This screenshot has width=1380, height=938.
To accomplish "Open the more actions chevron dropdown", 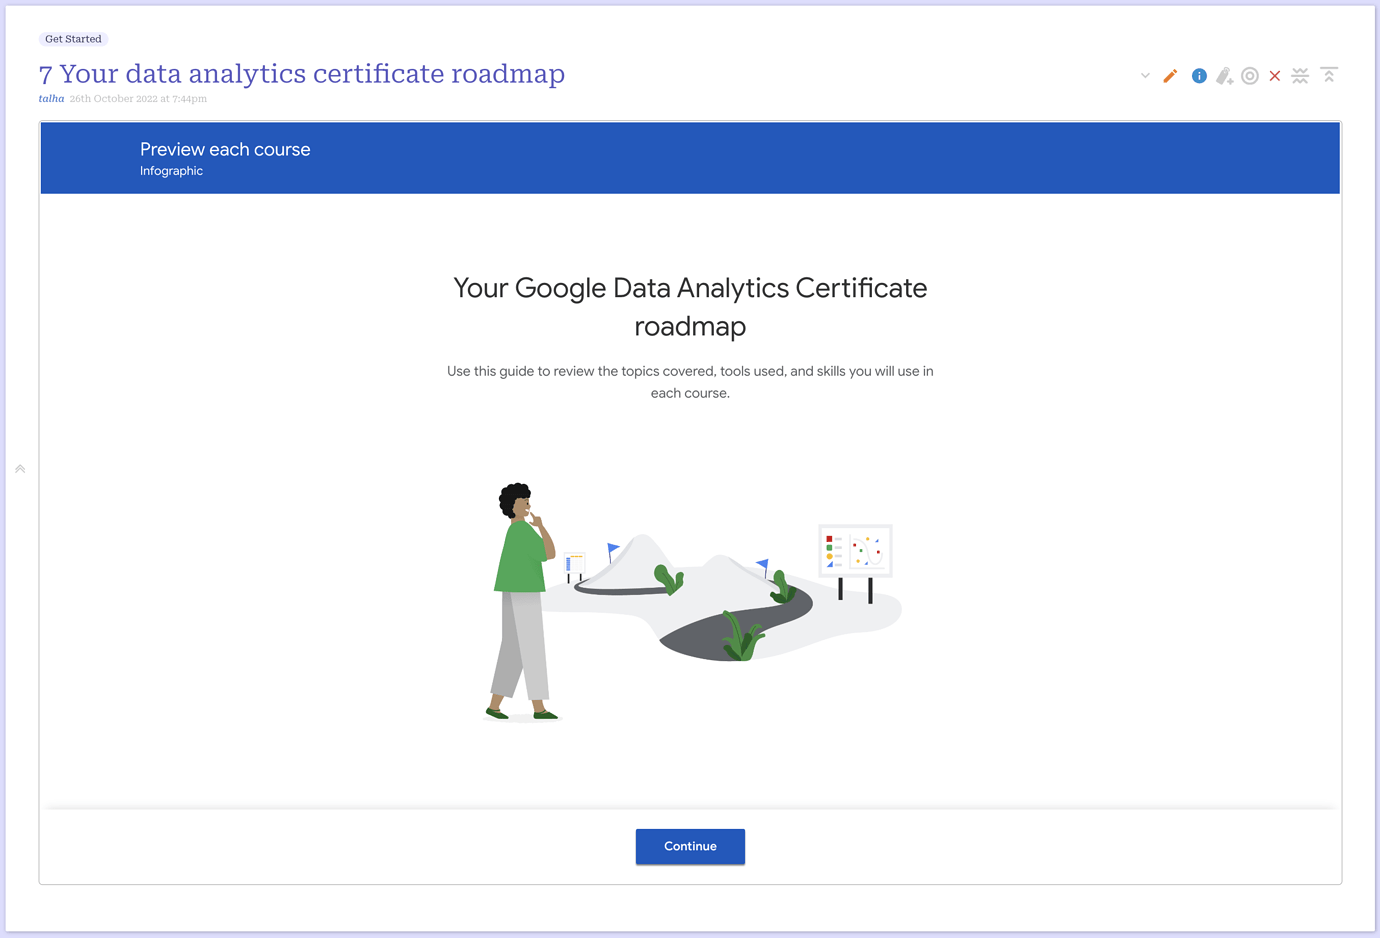I will (x=1145, y=76).
